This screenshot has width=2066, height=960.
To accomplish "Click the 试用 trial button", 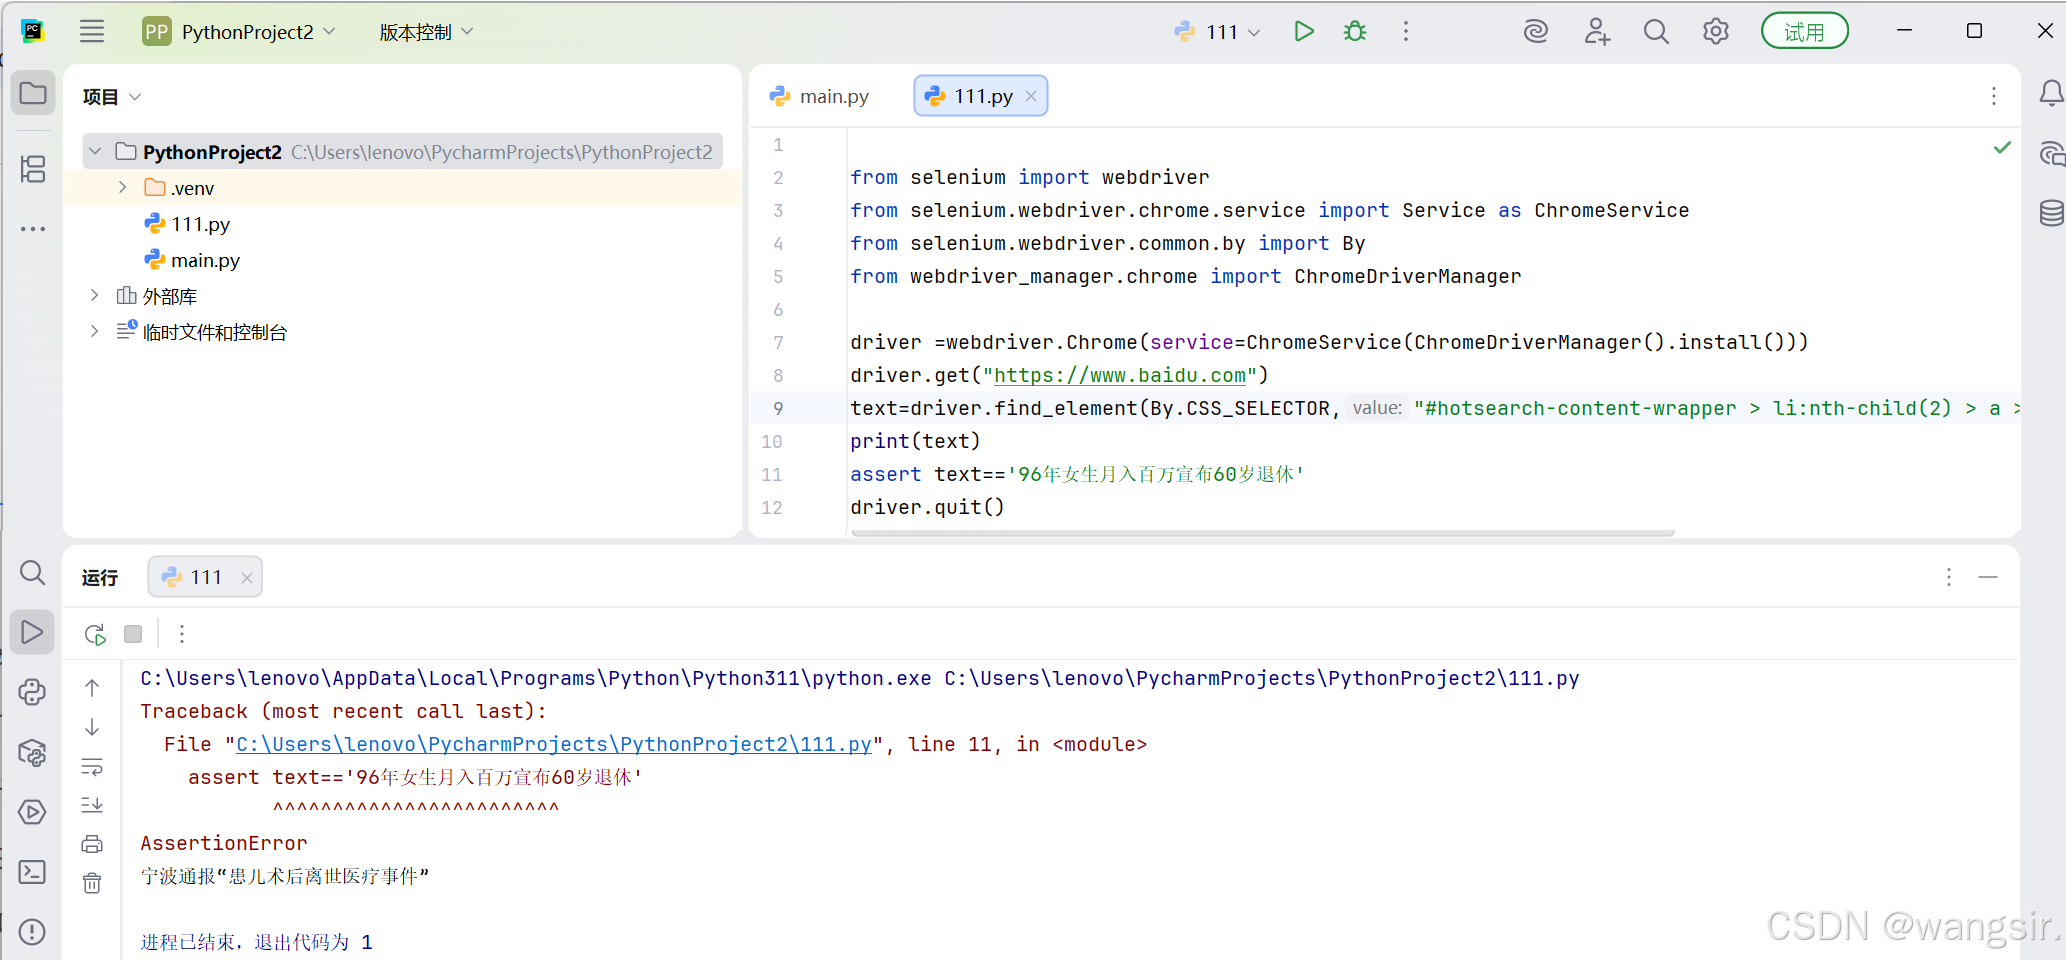I will tap(1803, 32).
